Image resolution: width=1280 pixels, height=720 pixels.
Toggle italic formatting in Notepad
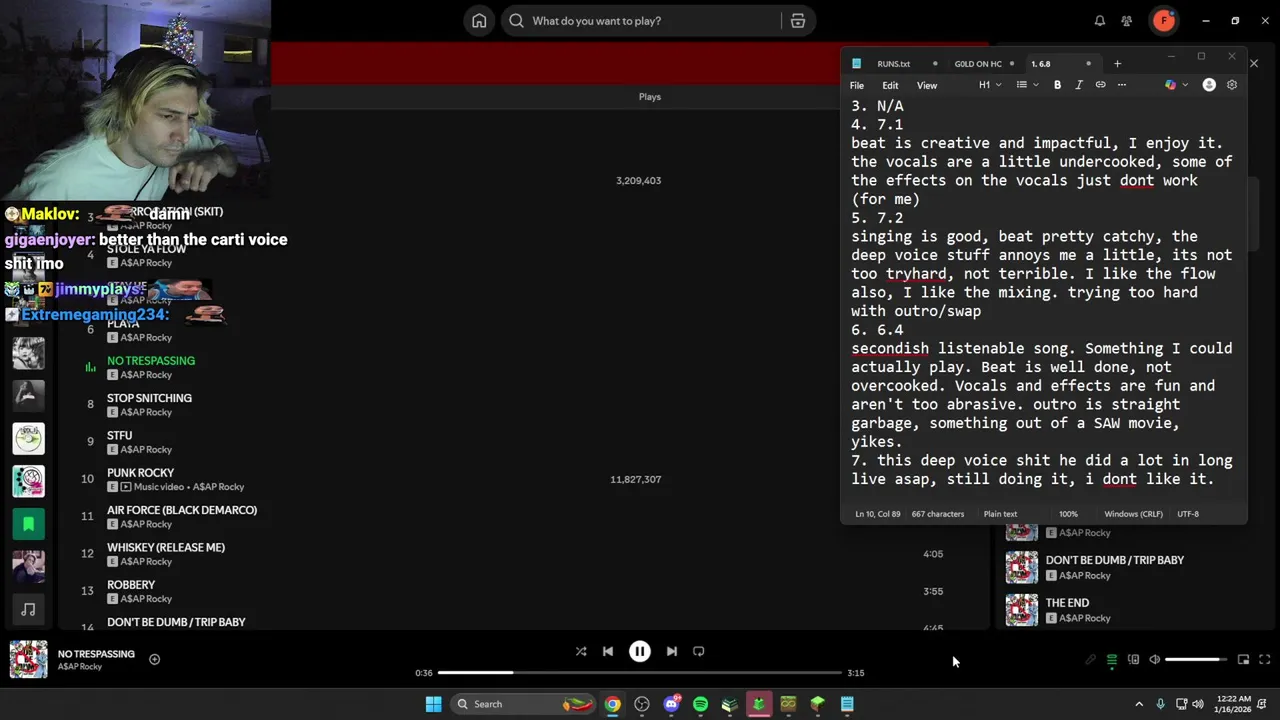click(x=1078, y=85)
